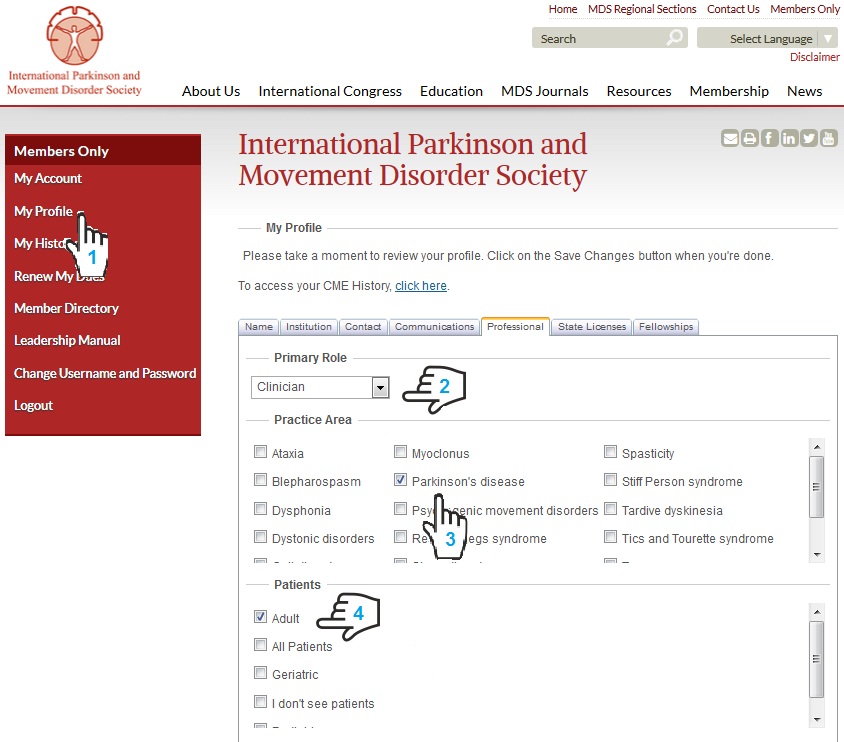
Task: Open the Education menu
Action: click(x=451, y=91)
